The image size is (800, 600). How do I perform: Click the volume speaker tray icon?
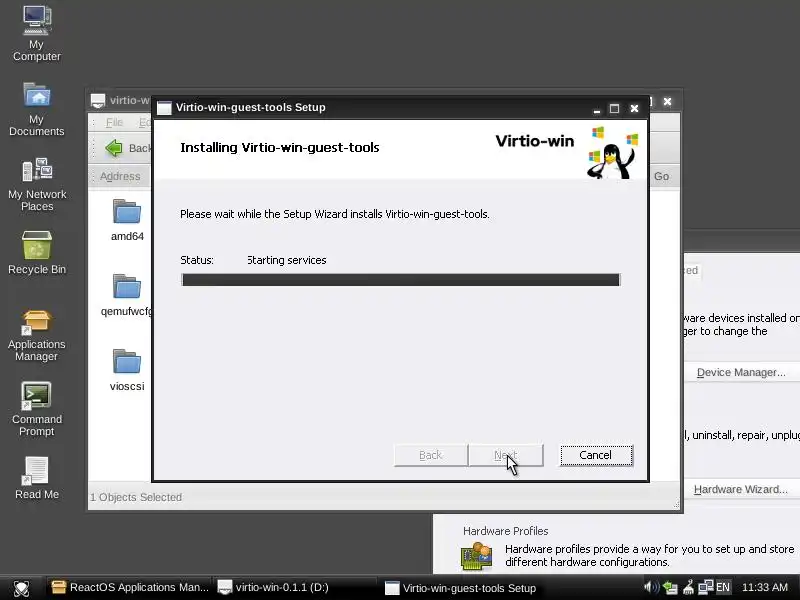tap(652, 587)
